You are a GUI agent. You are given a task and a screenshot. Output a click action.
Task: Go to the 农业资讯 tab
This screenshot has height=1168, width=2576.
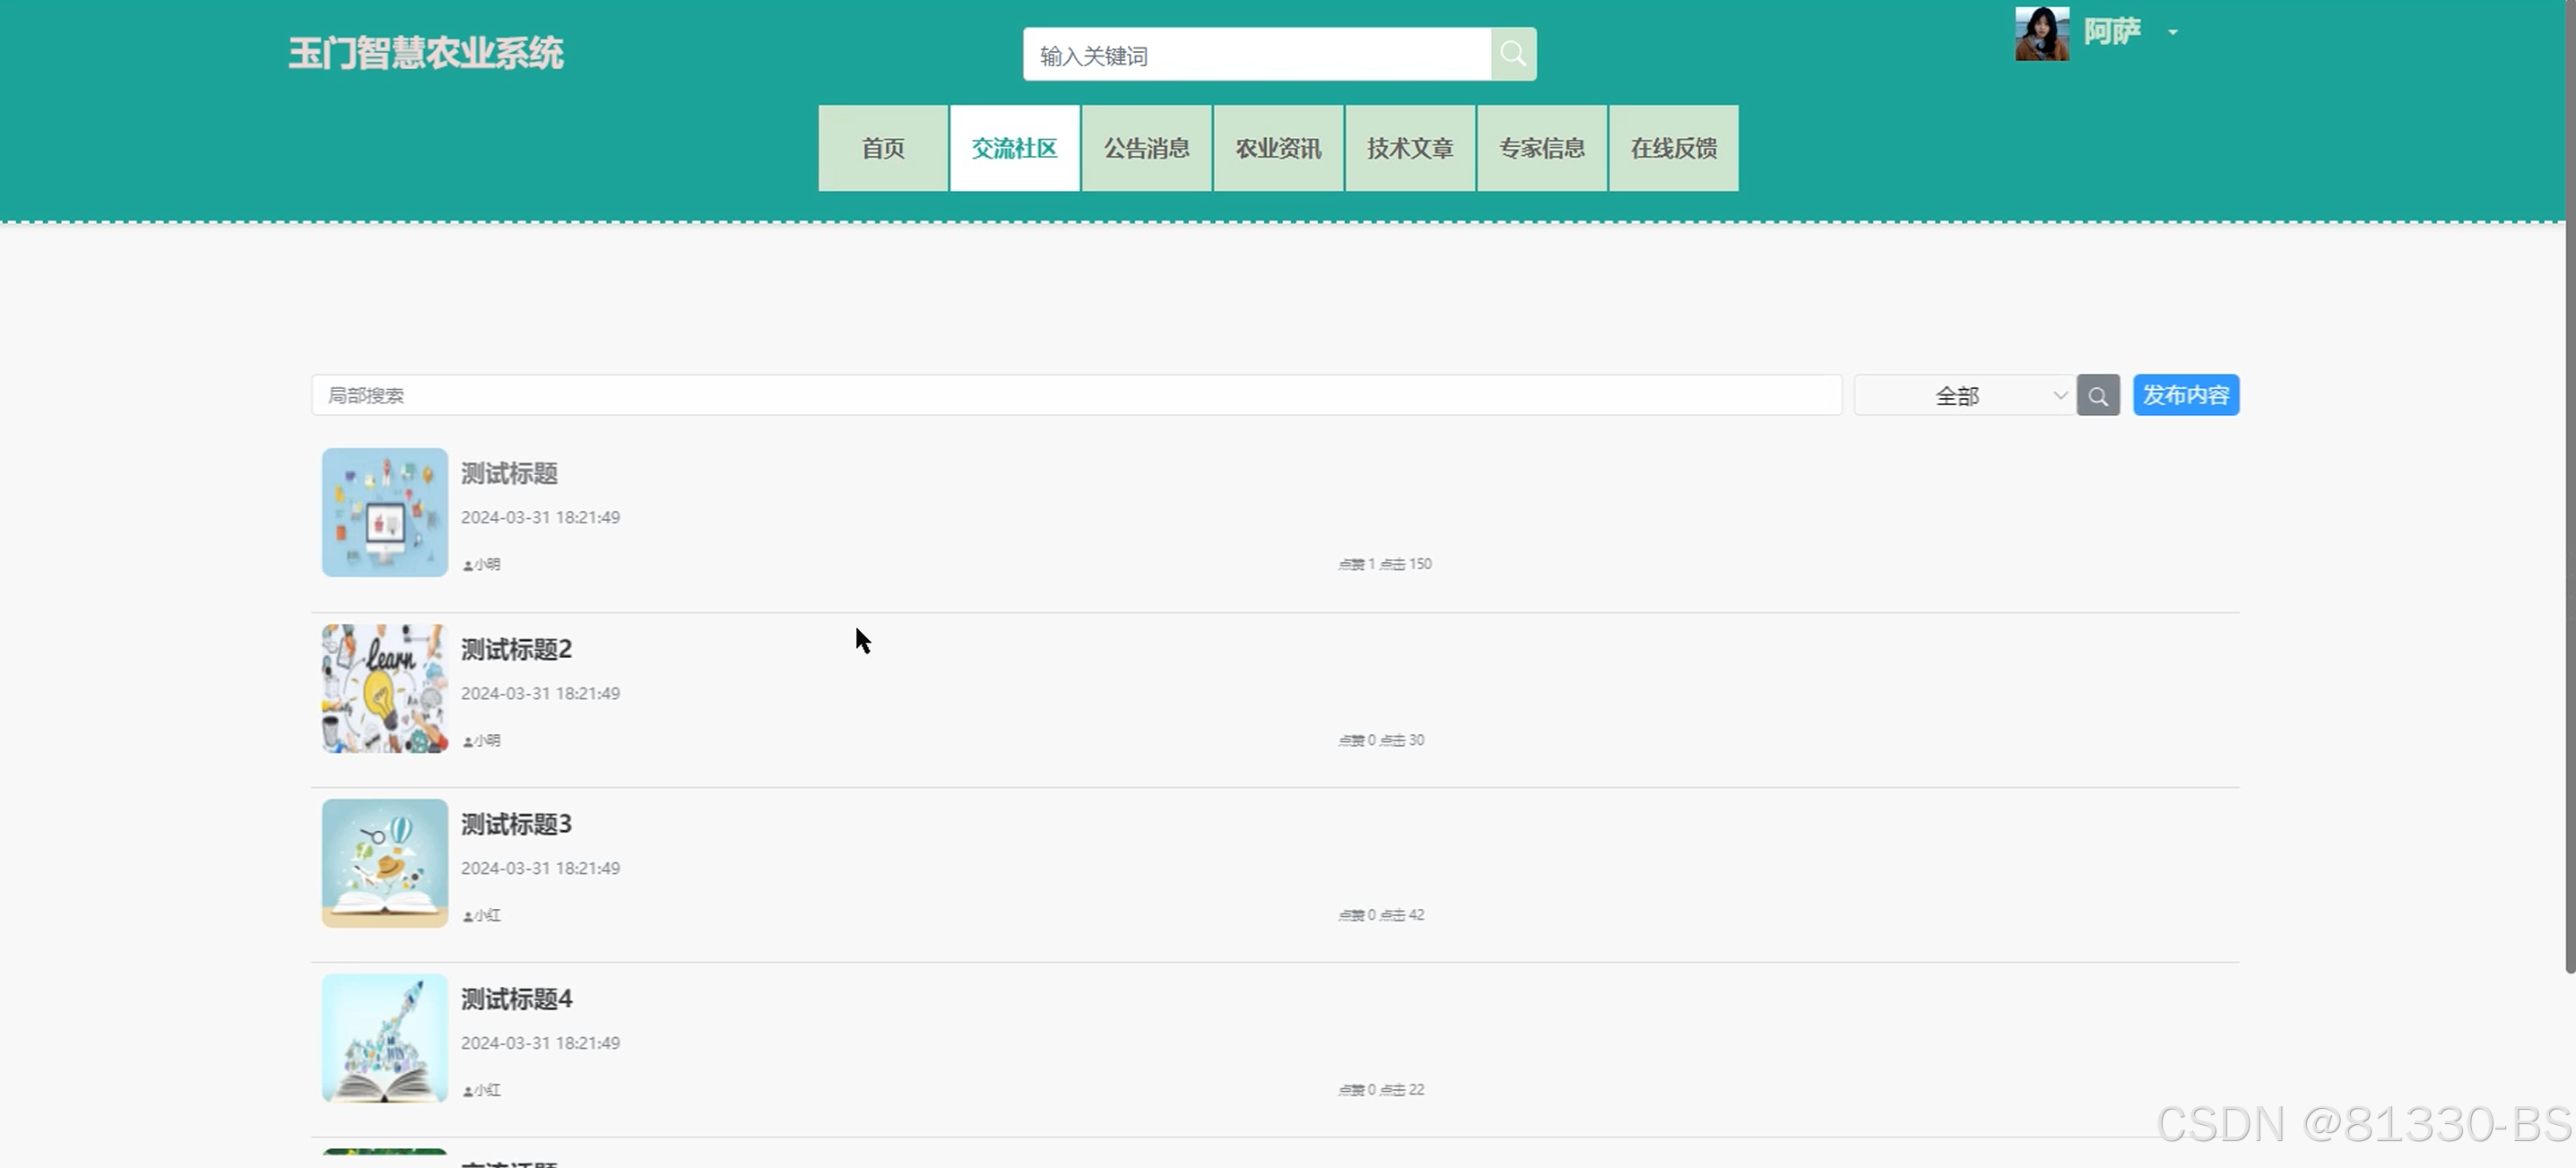pos(1278,148)
